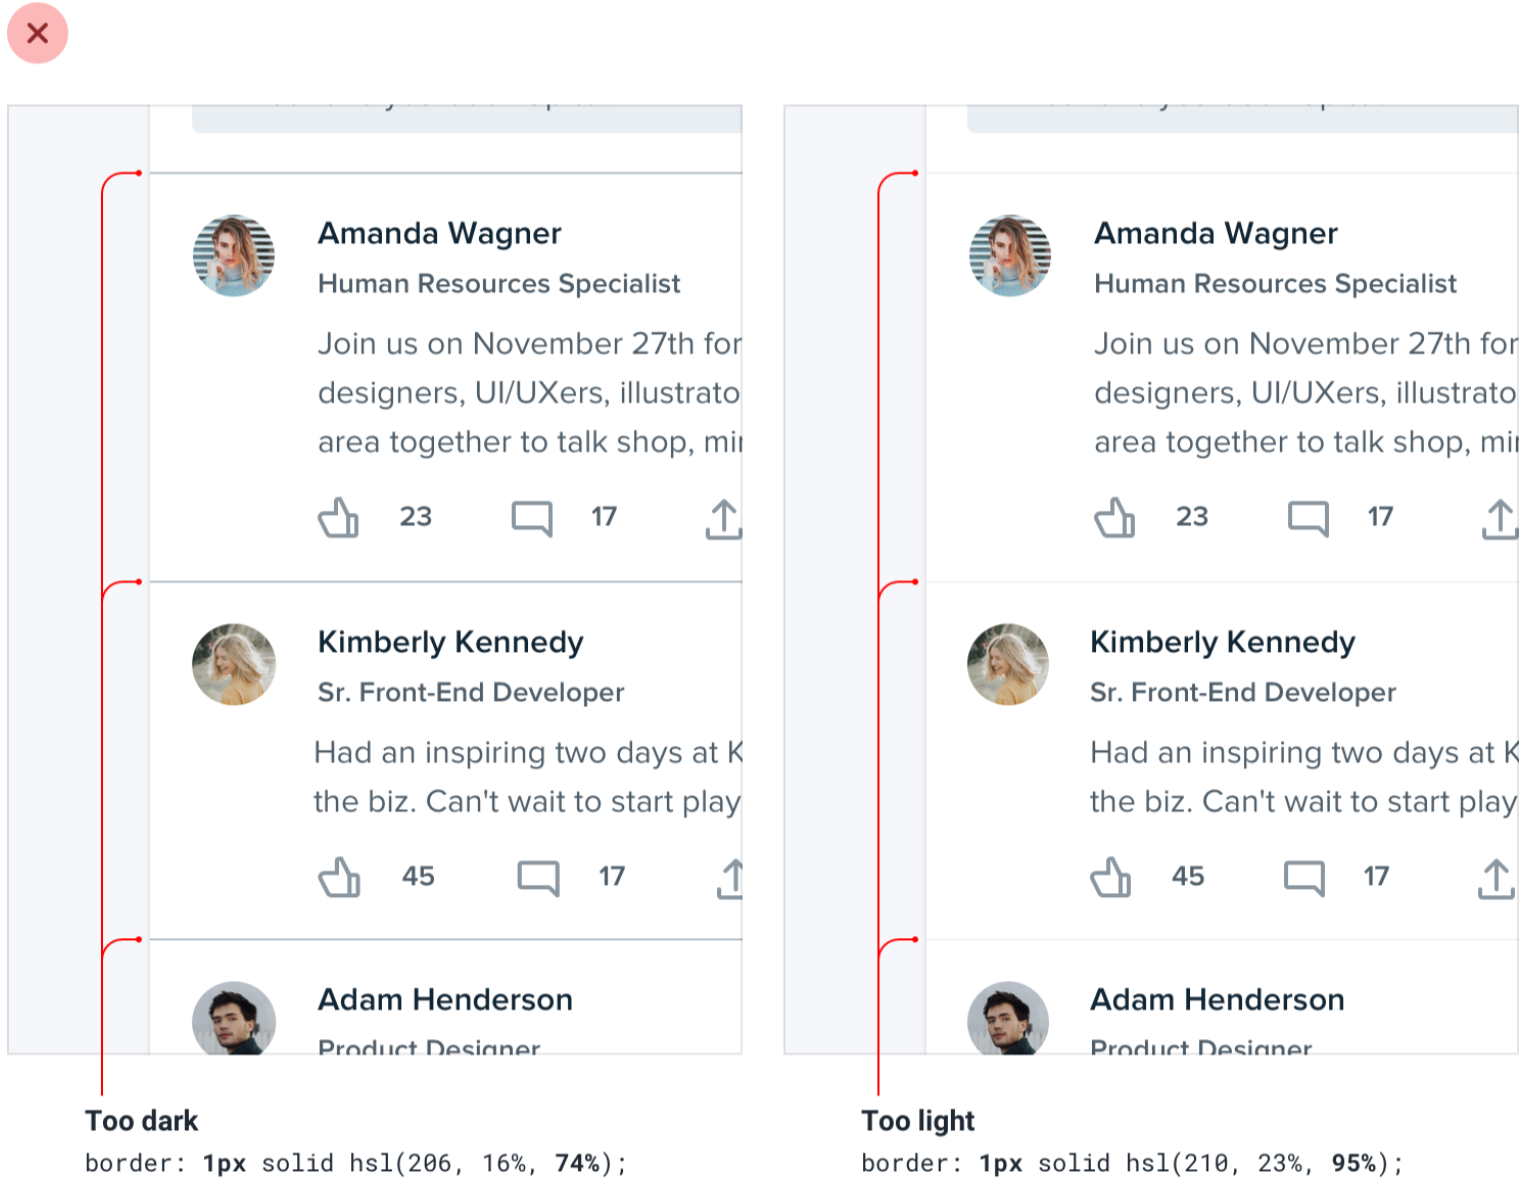Share Amanda Wagner's post in right panel
Image resolution: width=1522 pixels, height=1188 pixels.
[x=1500, y=519]
